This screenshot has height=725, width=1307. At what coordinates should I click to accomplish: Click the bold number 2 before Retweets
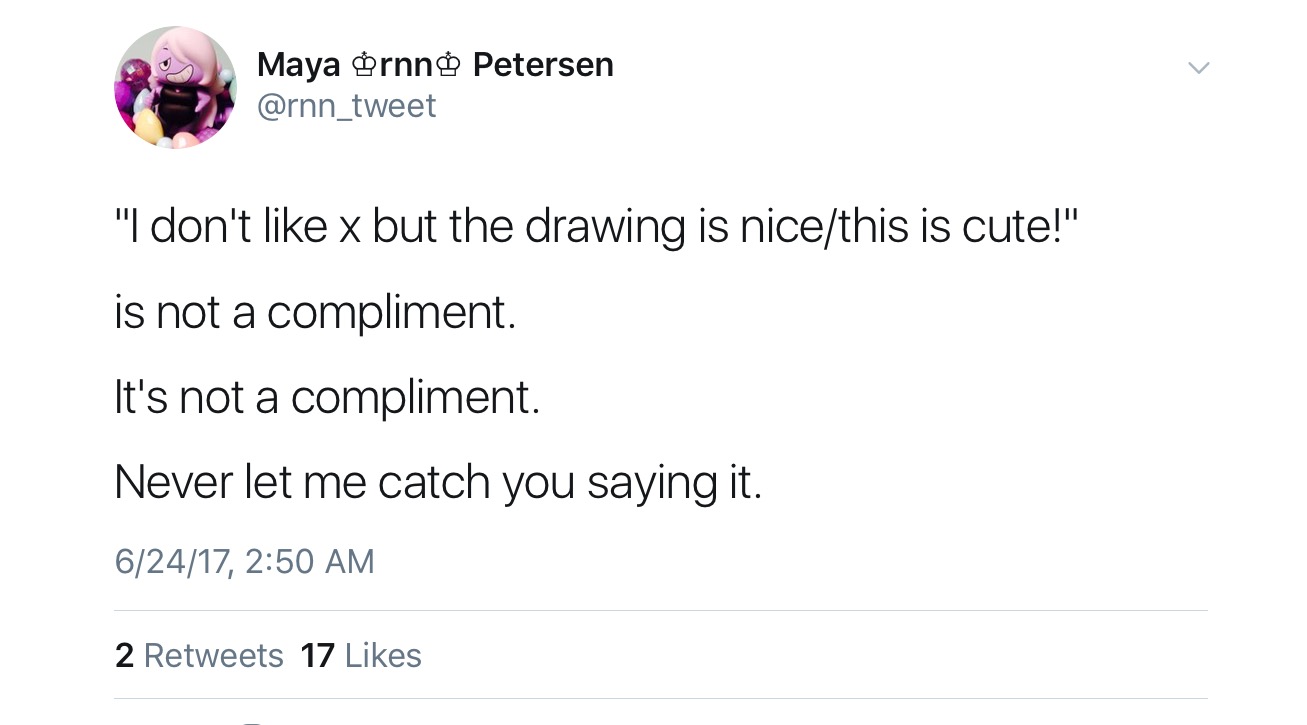click(124, 655)
